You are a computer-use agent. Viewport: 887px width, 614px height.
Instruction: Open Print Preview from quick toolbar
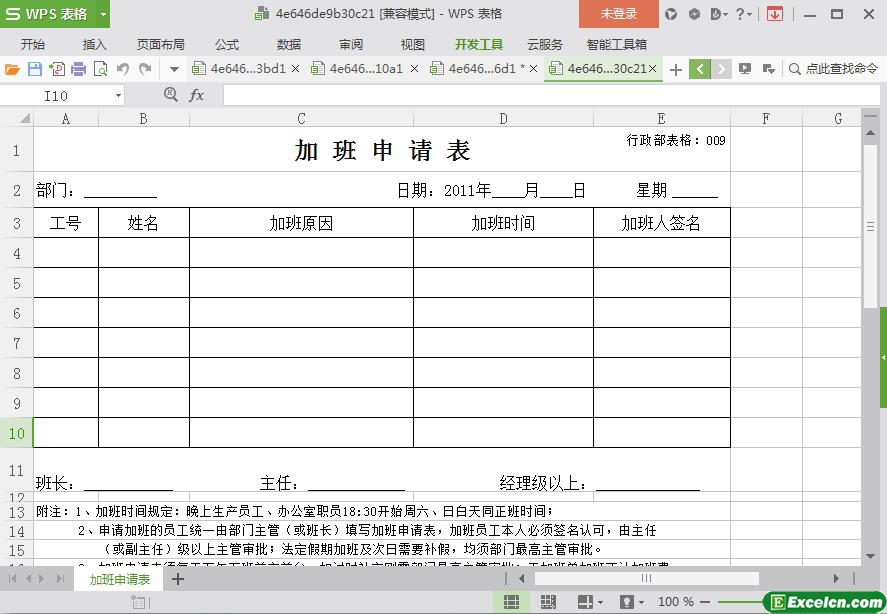click(x=100, y=69)
